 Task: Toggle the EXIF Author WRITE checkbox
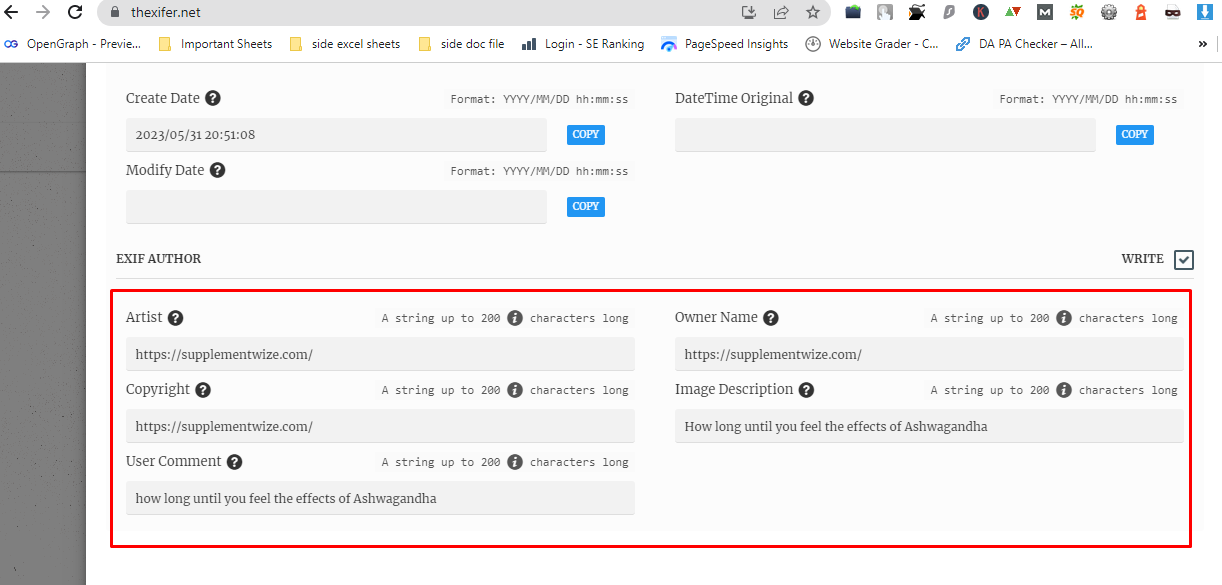click(1184, 260)
